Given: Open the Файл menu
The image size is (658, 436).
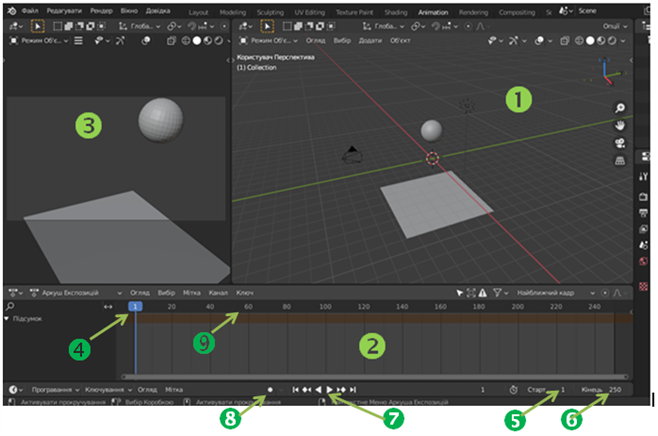Looking at the screenshot, I should pos(29,10).
